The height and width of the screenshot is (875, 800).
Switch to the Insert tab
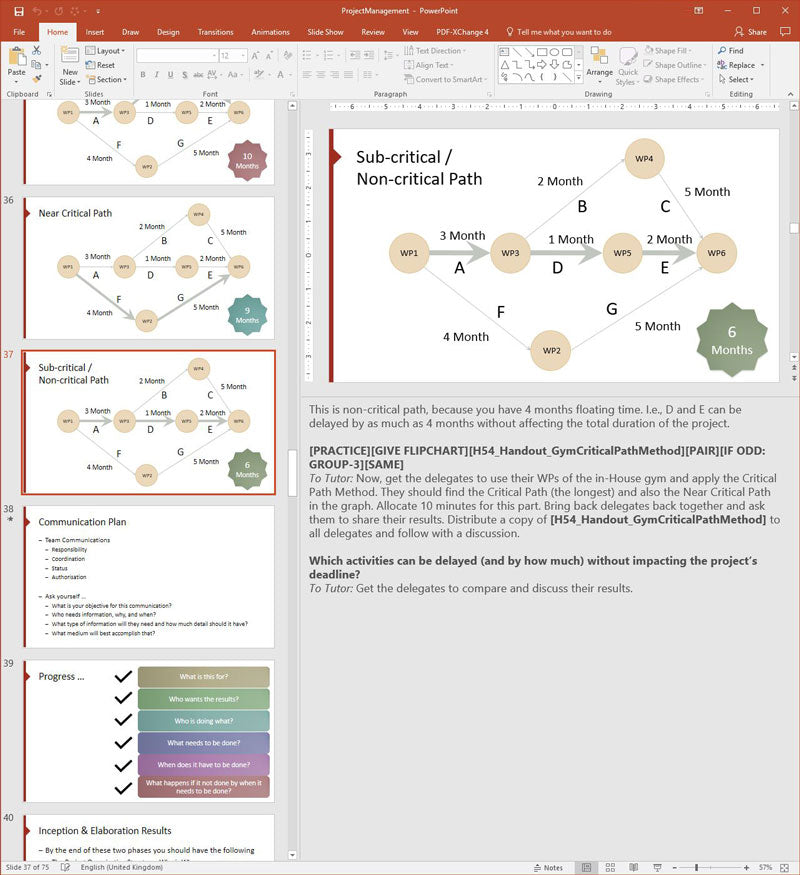click(94, 32)
